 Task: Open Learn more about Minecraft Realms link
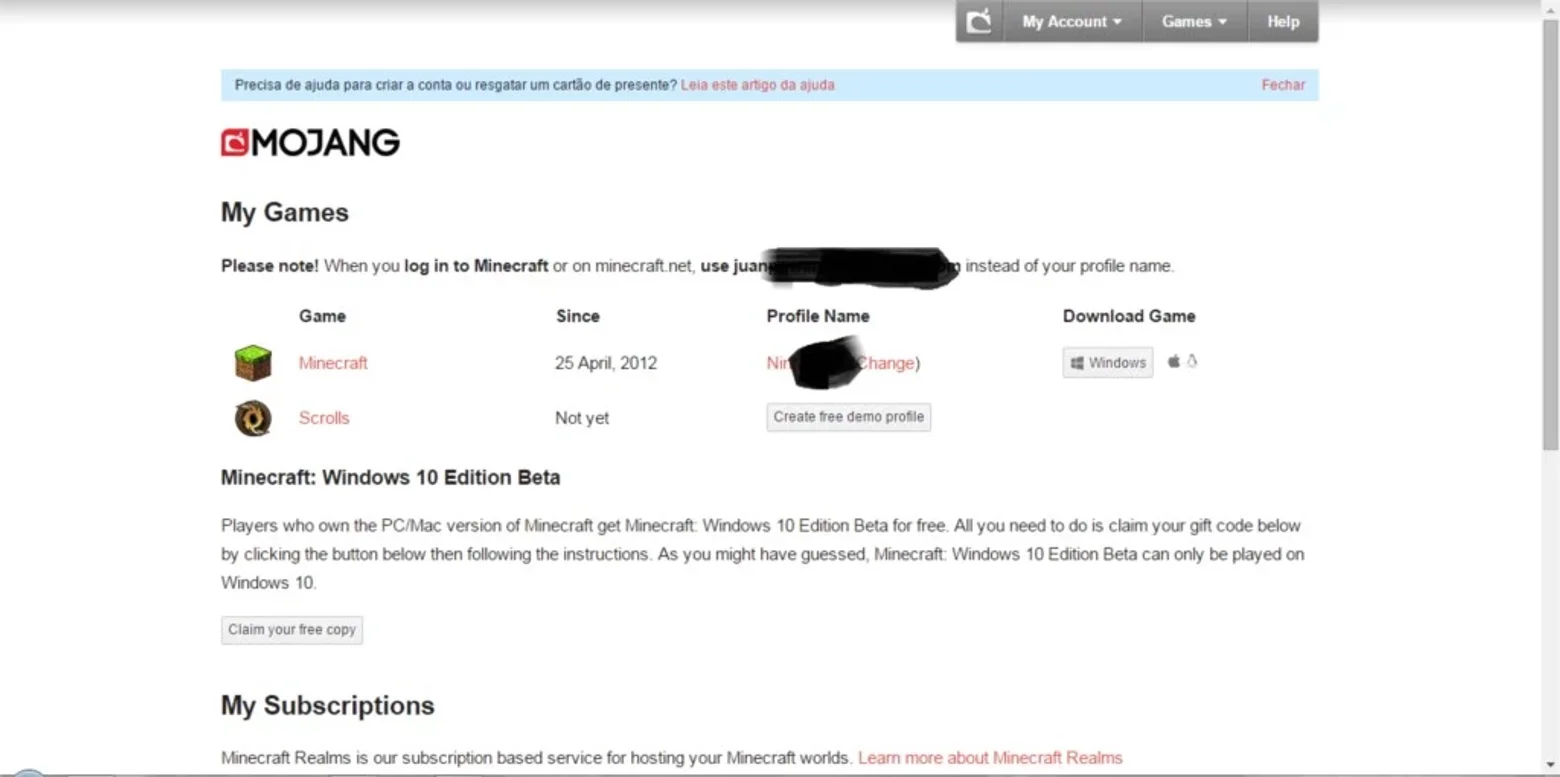tap(990, 758)
